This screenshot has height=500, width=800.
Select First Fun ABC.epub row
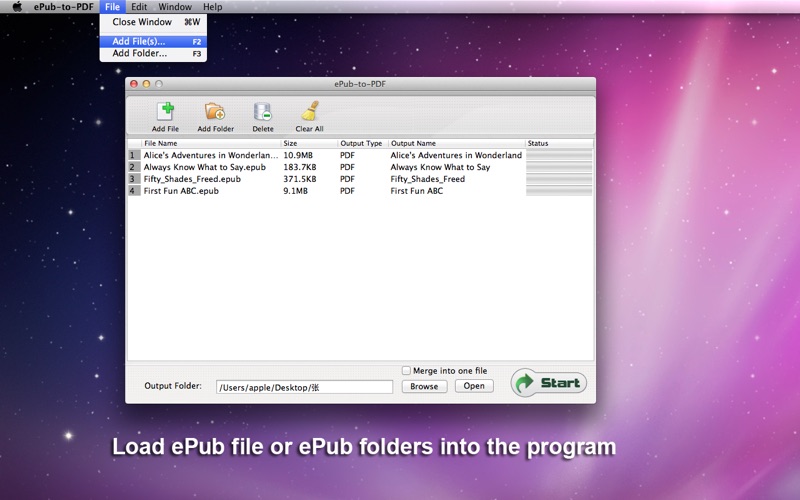(360, 191)
